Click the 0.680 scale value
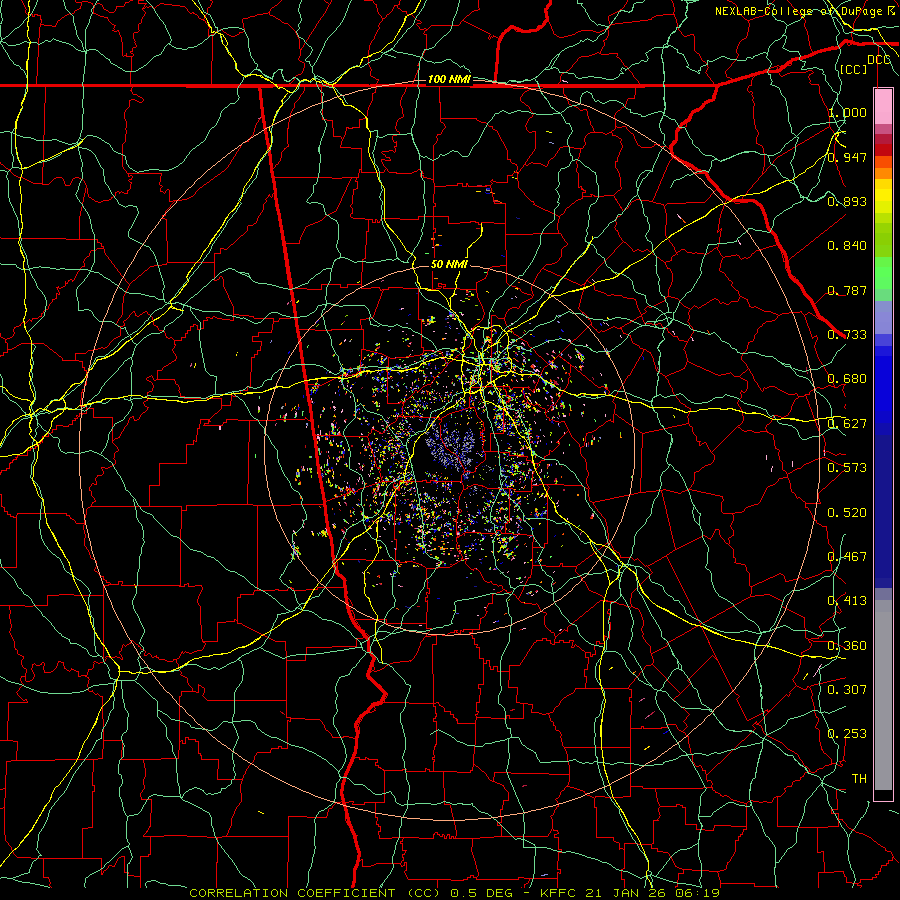Screen dimensions: 900x900 (847, 379)
